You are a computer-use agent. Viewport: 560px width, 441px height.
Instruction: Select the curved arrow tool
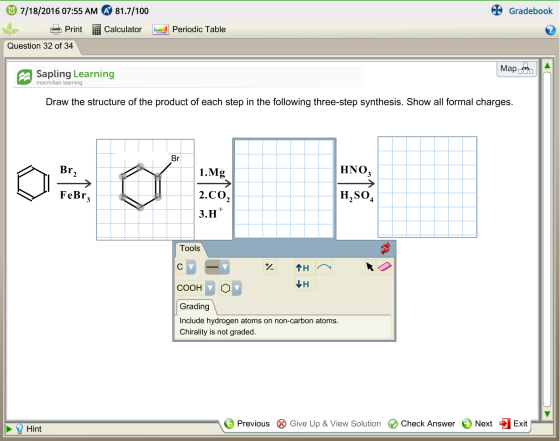tap(324, 267)
